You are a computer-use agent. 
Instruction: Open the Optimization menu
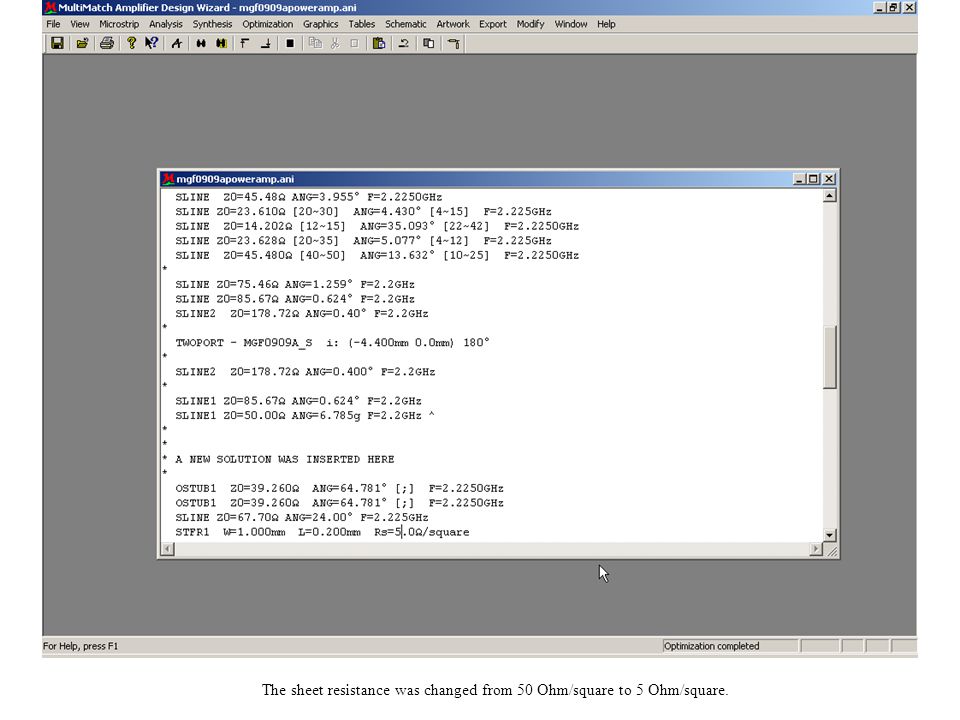point(268,24)
